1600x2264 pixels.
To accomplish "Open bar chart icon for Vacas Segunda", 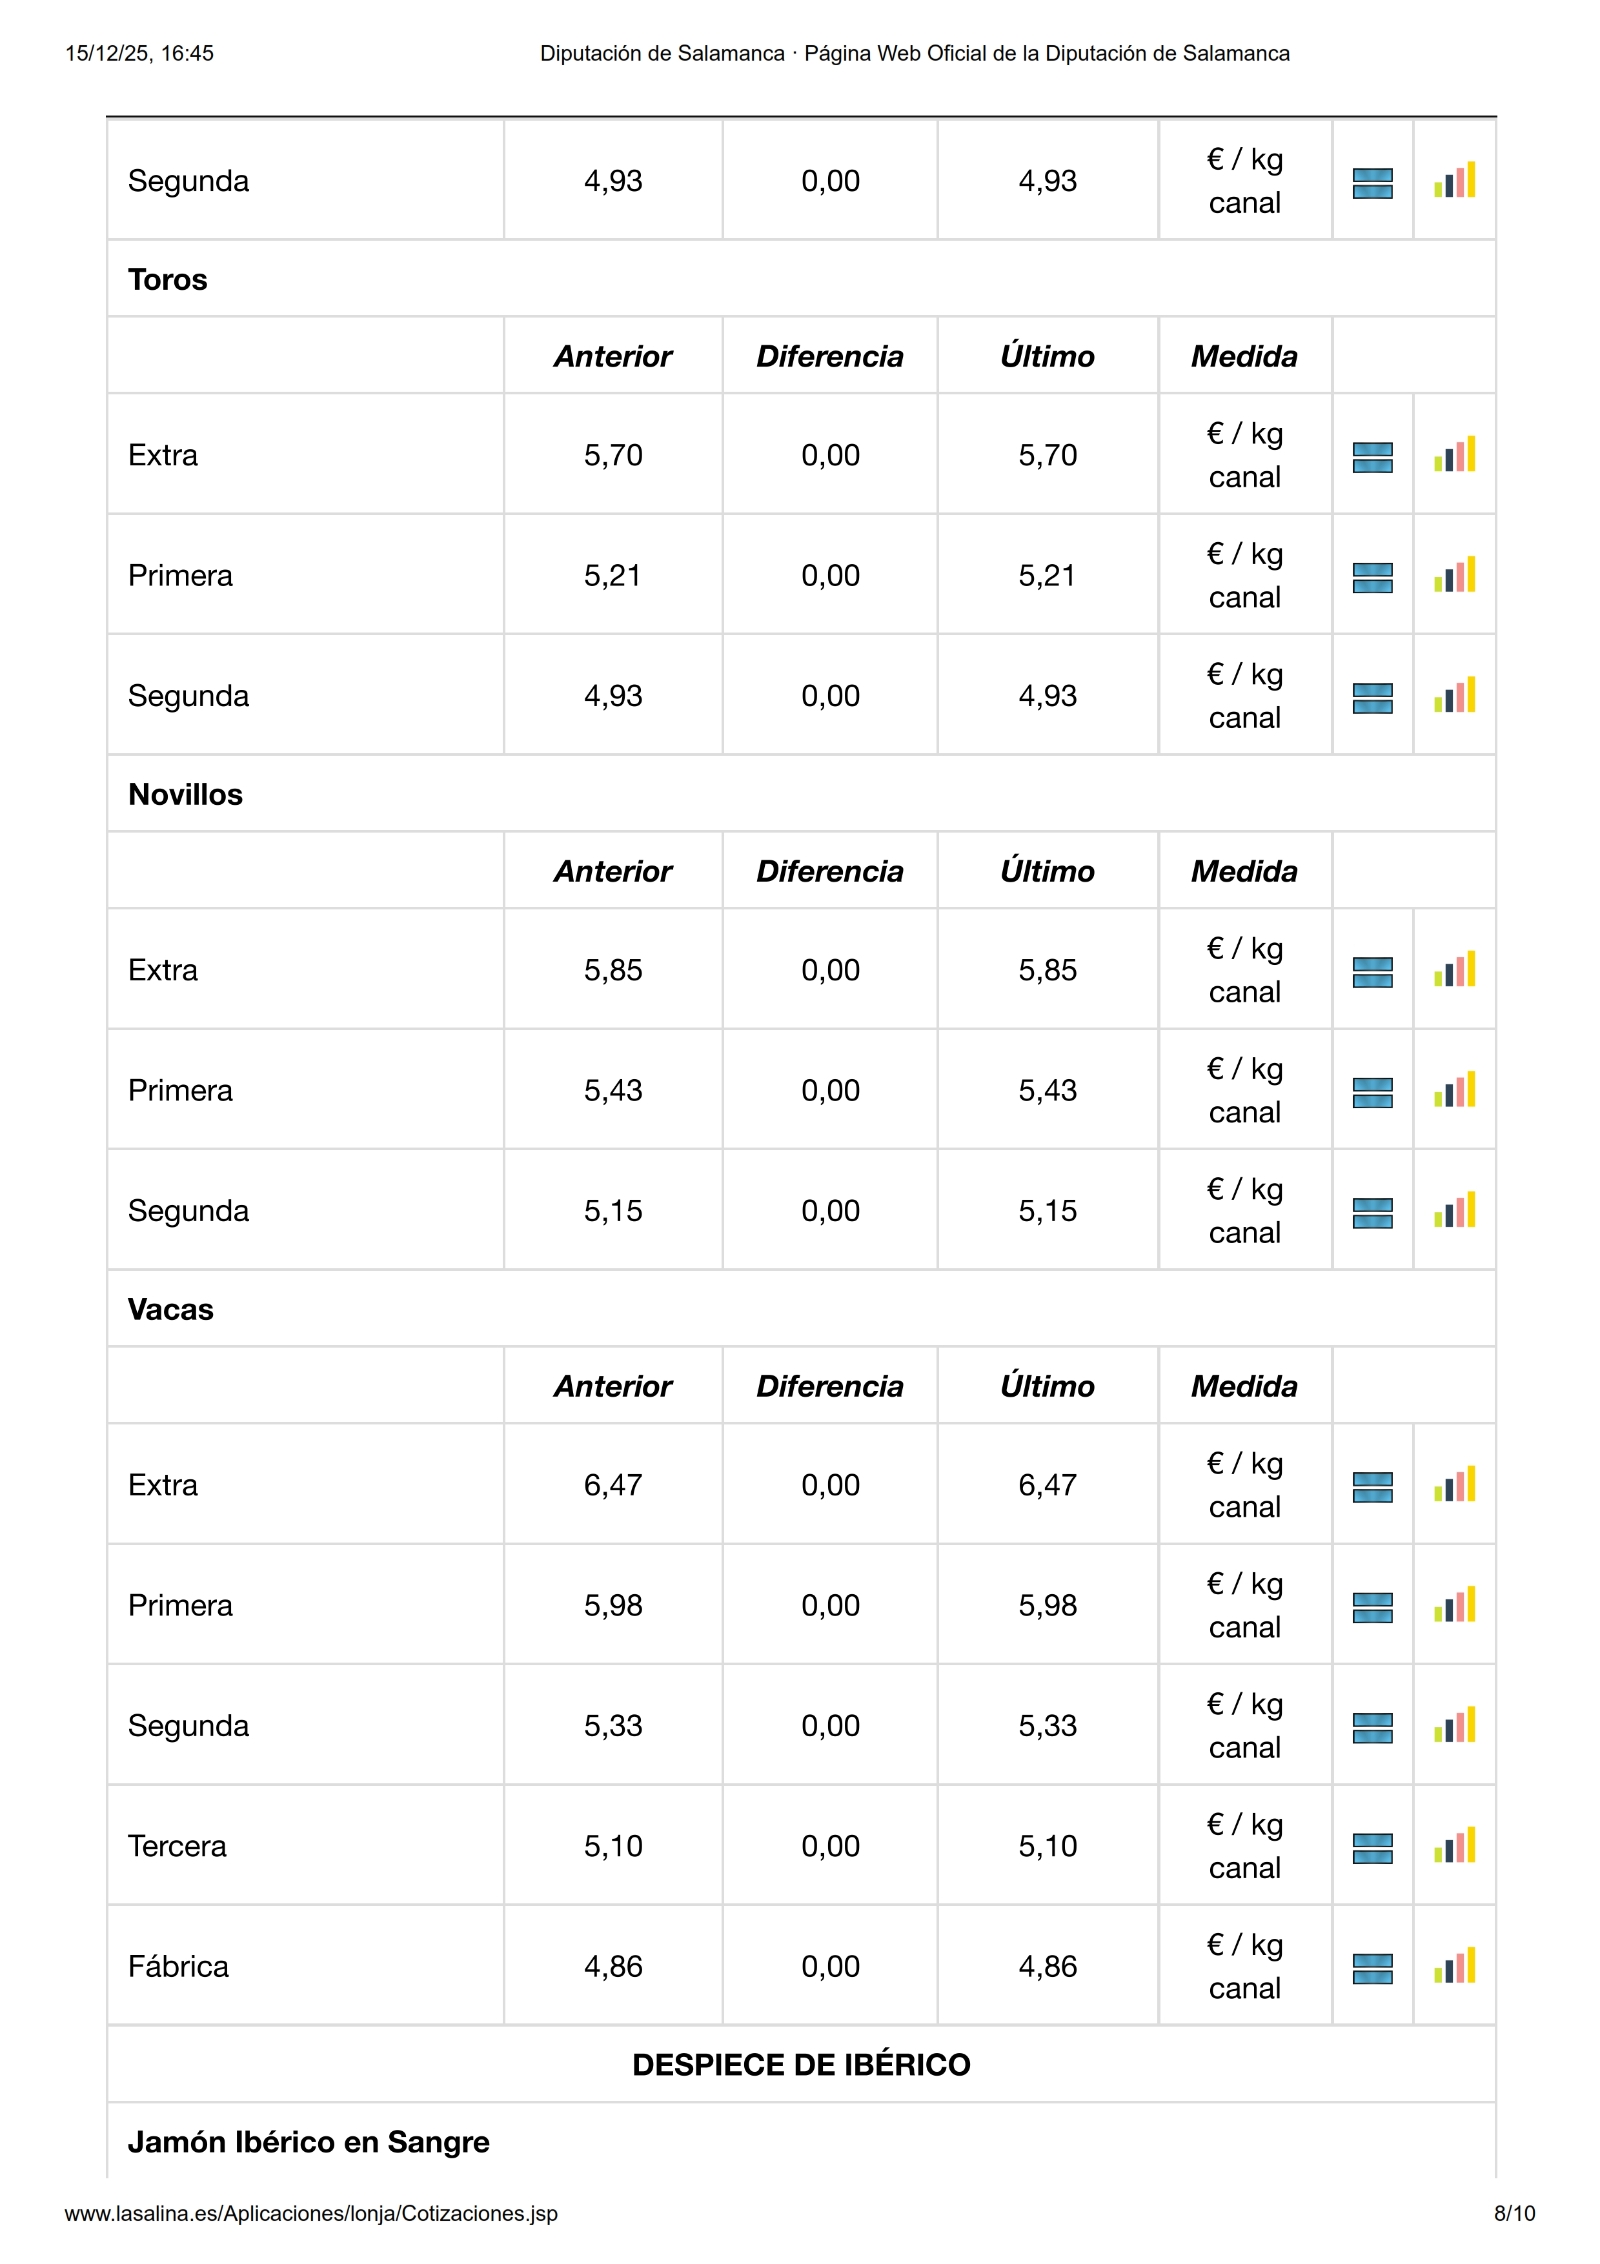I will click(x=1454, y=1726).
